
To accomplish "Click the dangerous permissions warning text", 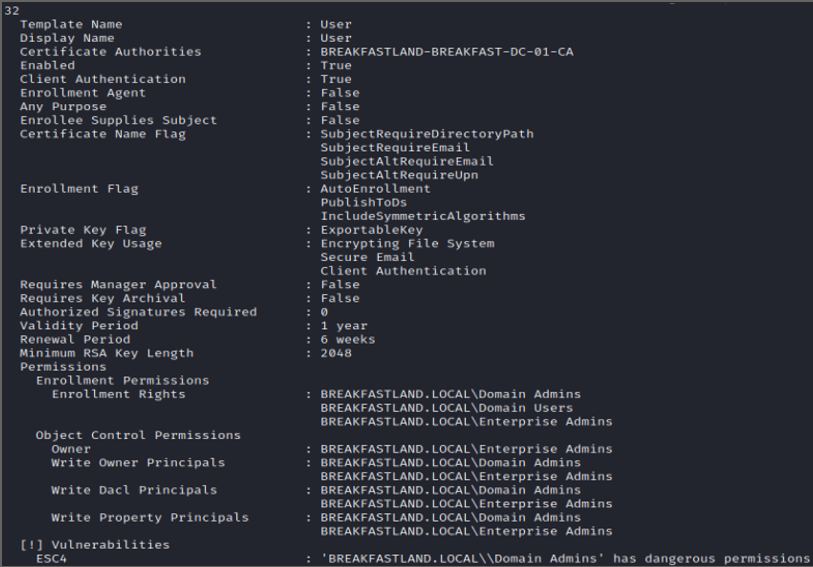I will 565,558.
